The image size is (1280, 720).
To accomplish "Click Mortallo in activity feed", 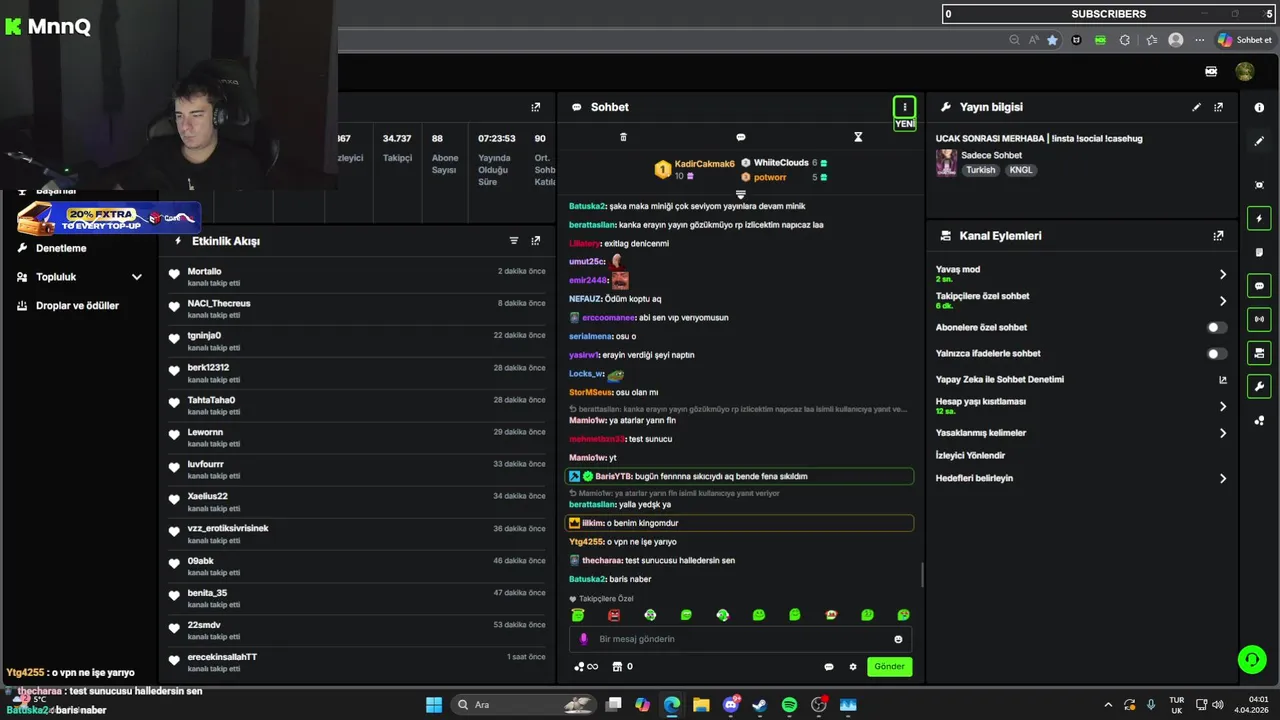I will point(204,272).
